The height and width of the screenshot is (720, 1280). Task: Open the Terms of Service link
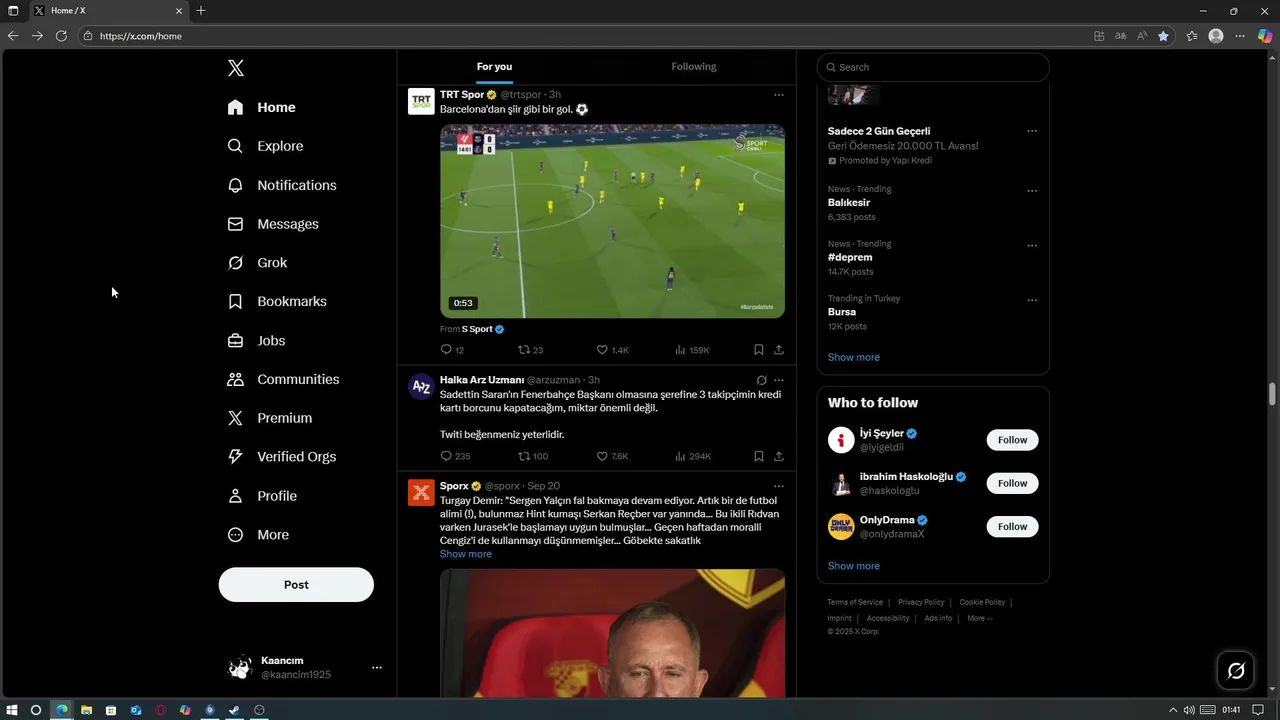[855, 602]
